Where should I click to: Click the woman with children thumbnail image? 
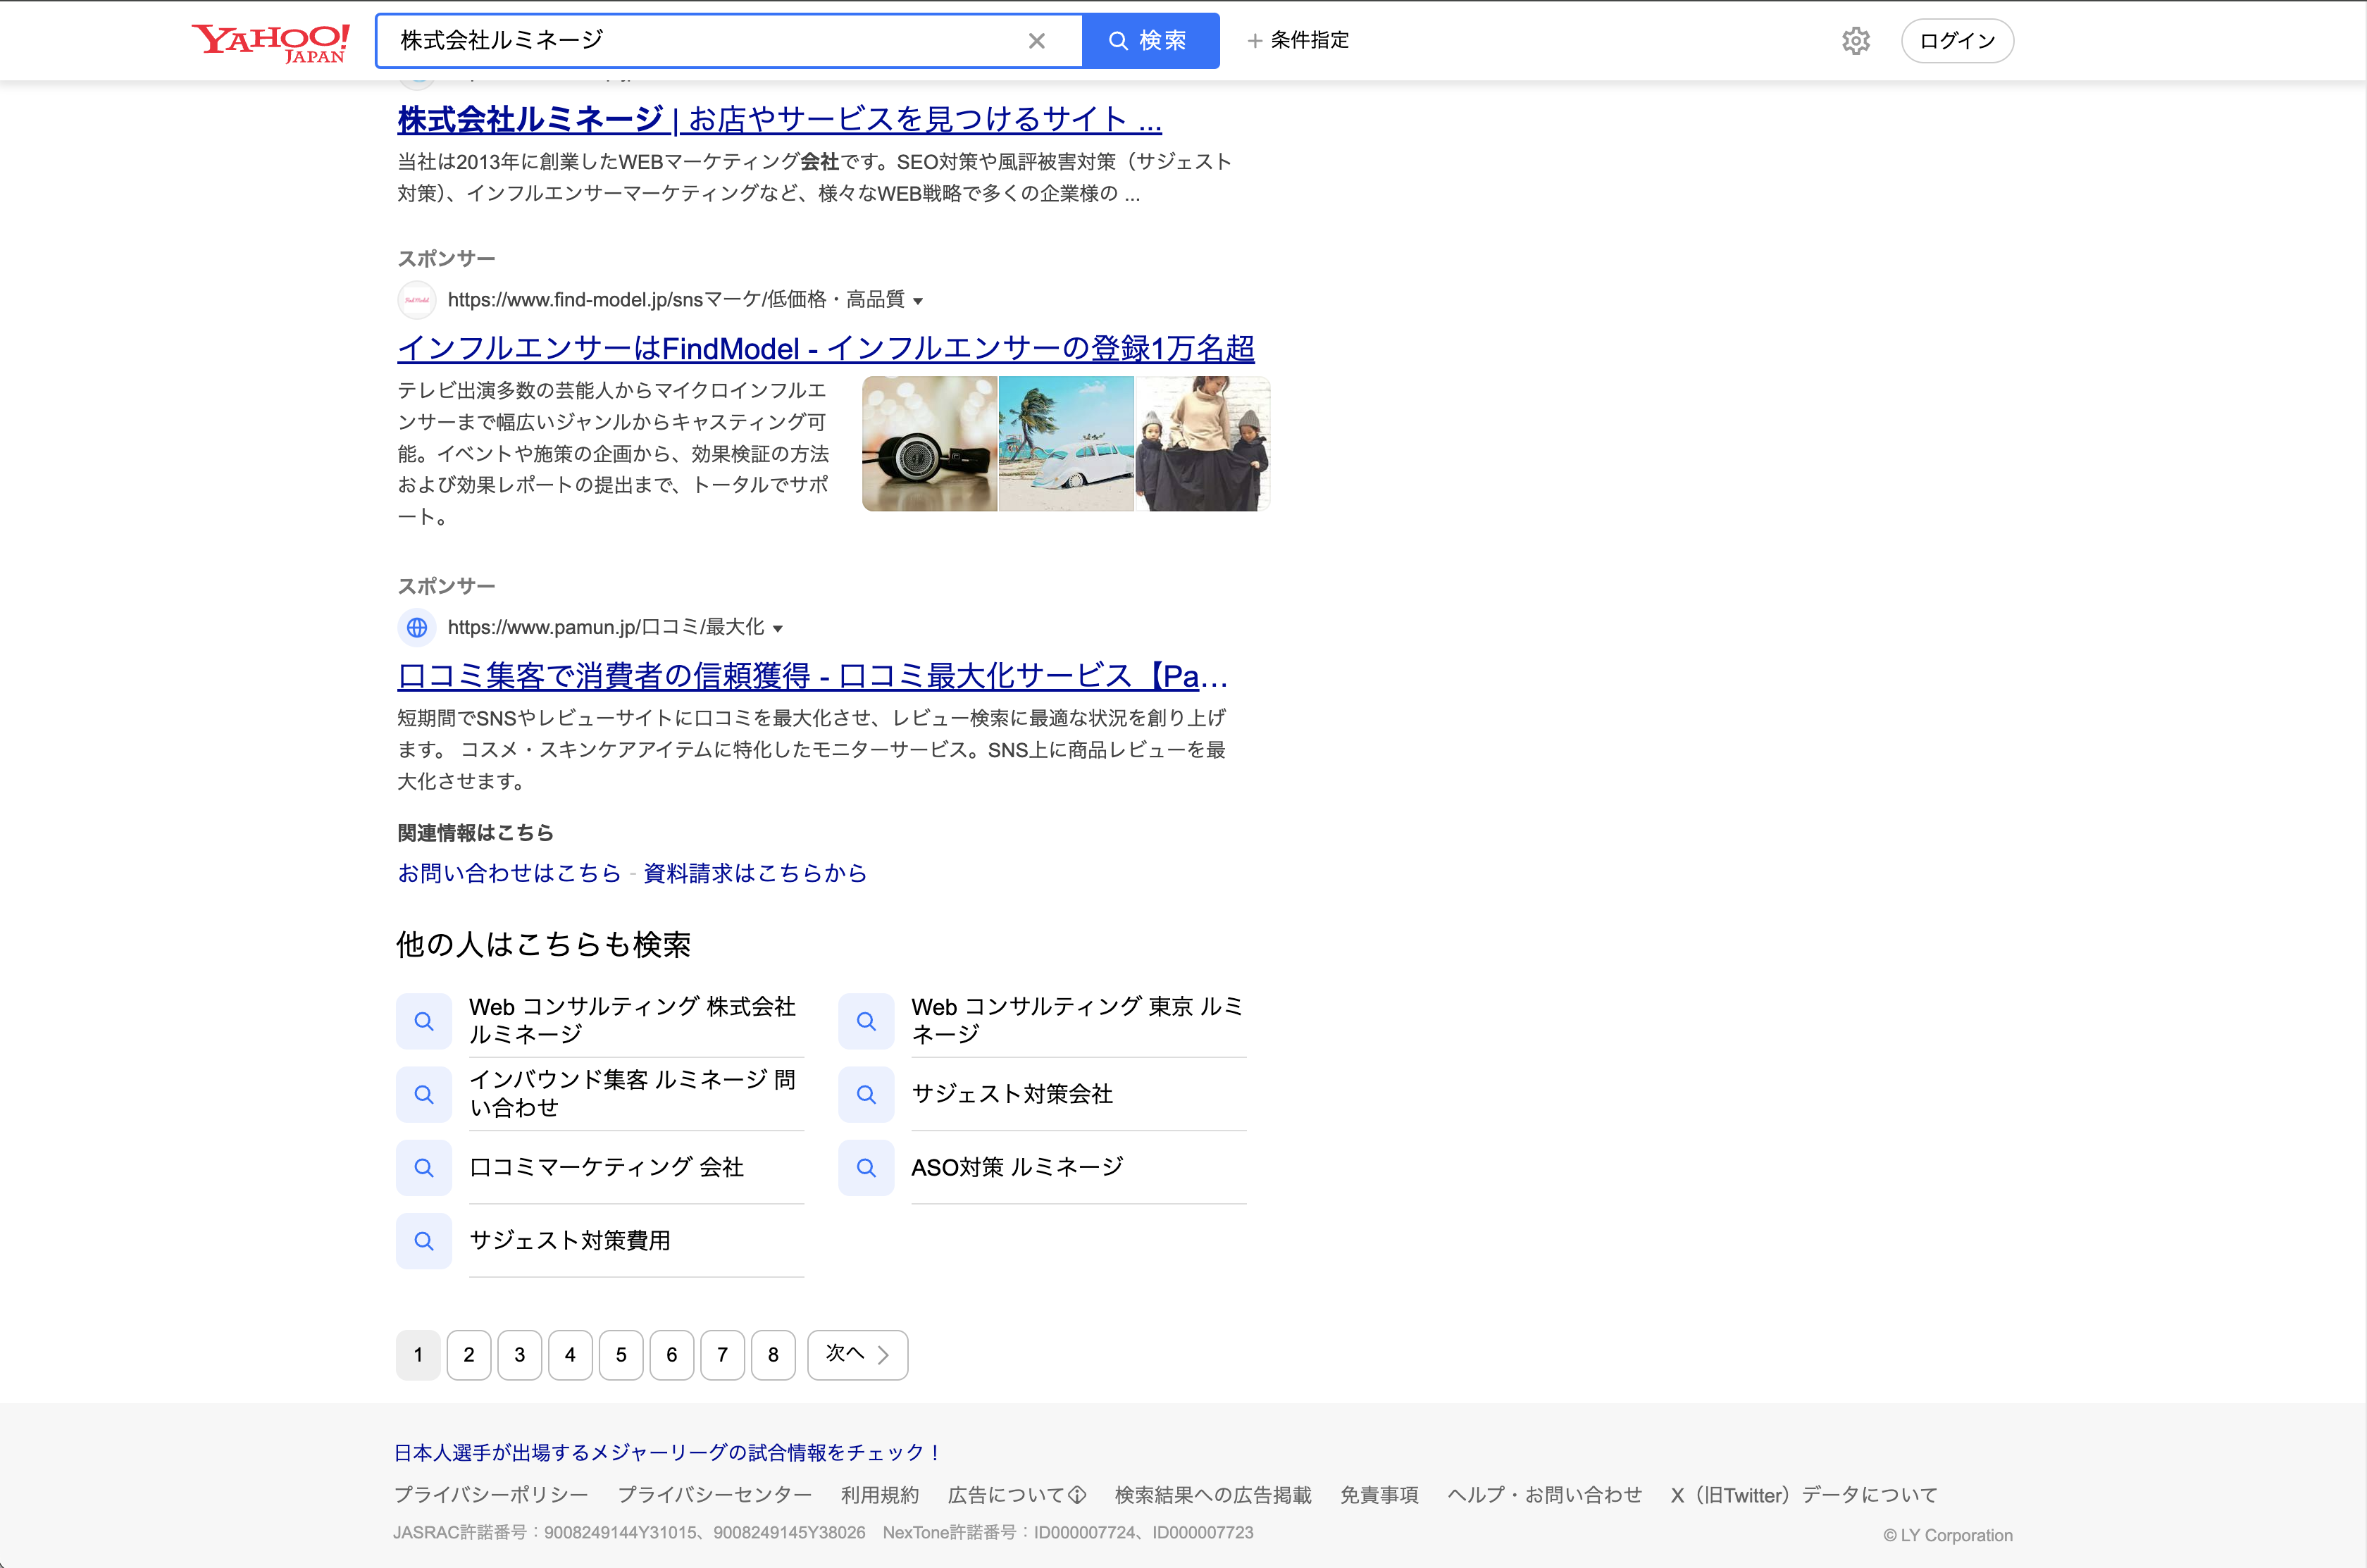click(x=1203, y=444)
